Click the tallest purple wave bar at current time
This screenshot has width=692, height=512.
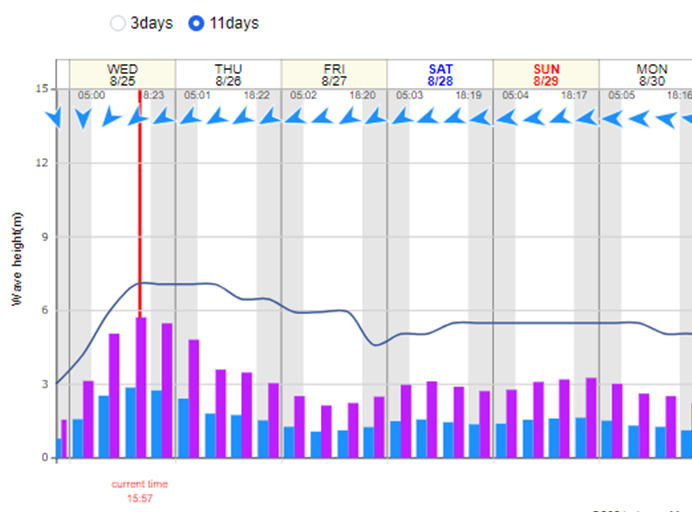pyautogui.click(x=141, y=388)
